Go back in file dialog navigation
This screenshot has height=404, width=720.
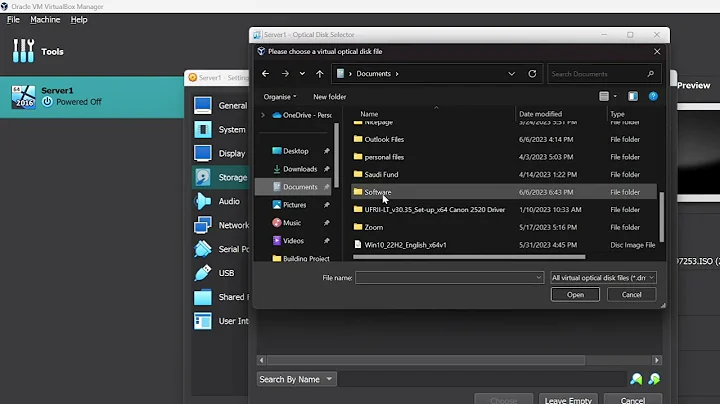point(265,73)
